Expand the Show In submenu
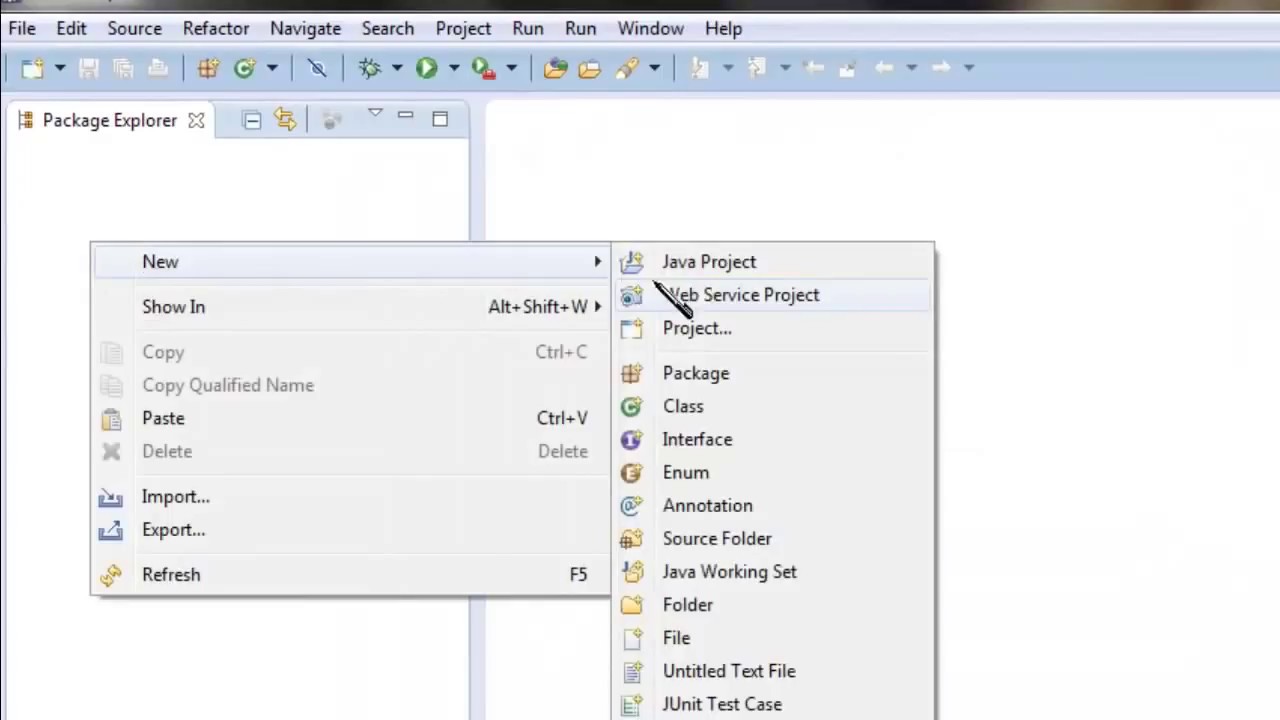Viewport: 1280px width, 720px height. pos(351,307)
